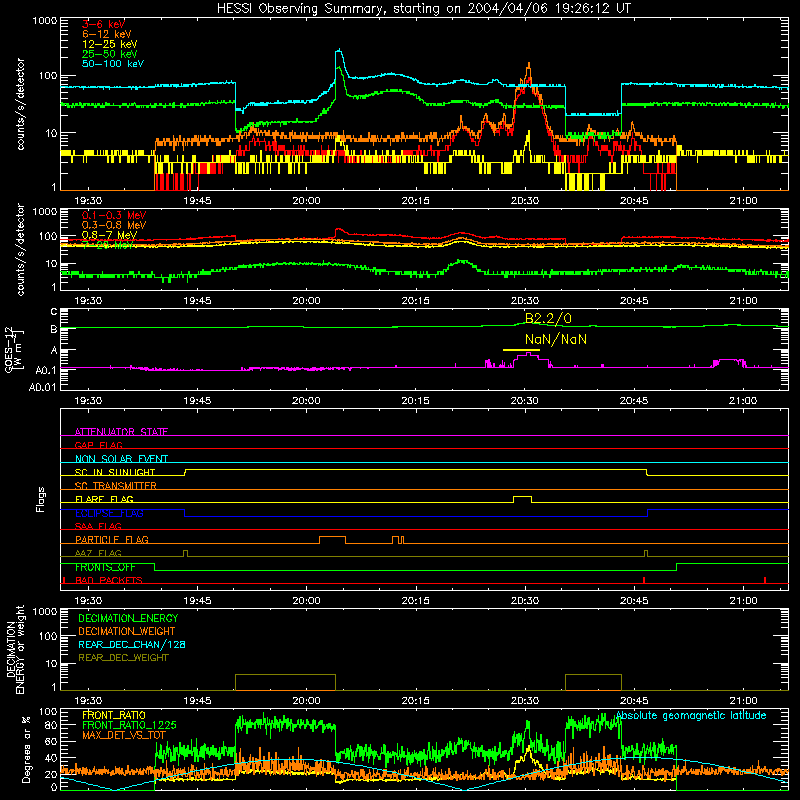Viewport: 800px width, 800px height.
Task: Click the 0.8-7 MeV legend label
Action: coord(109,235)
